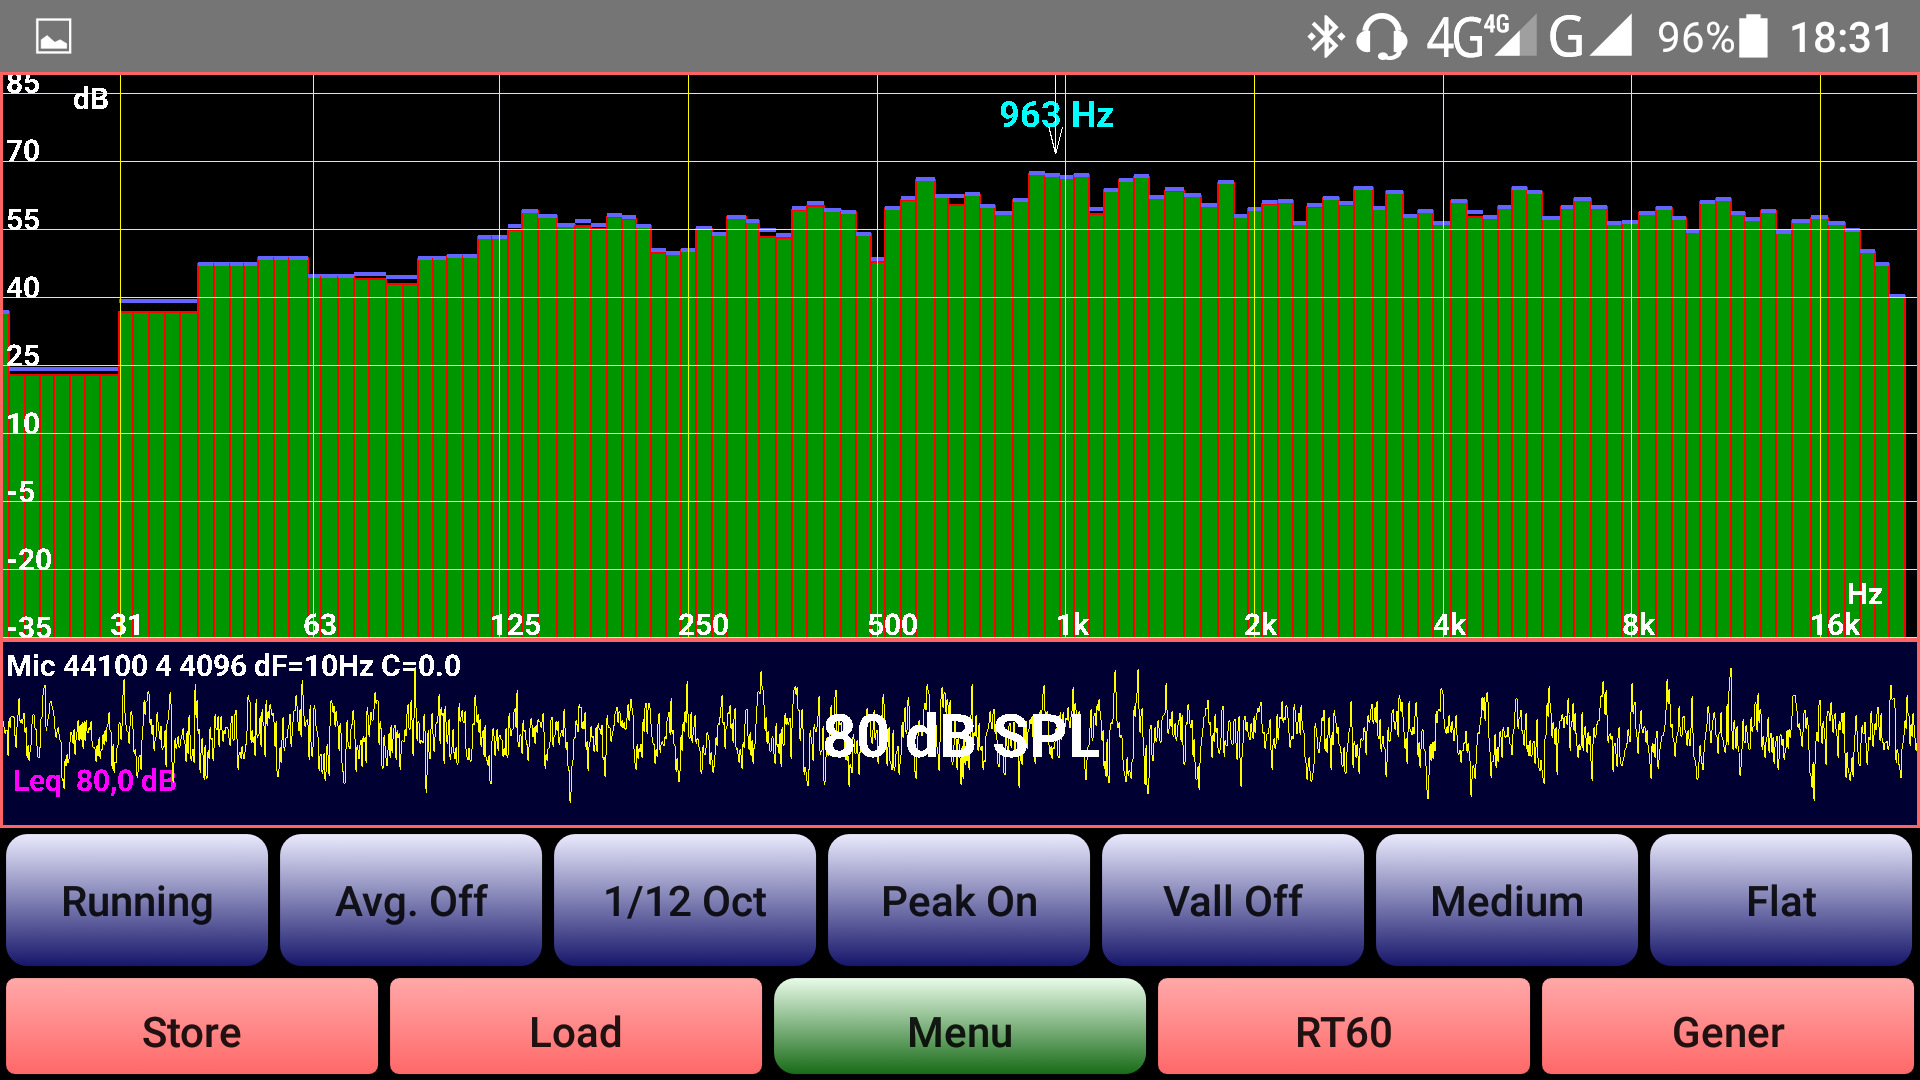Tap the 80 dB SPL readout

tap(961, 737)
